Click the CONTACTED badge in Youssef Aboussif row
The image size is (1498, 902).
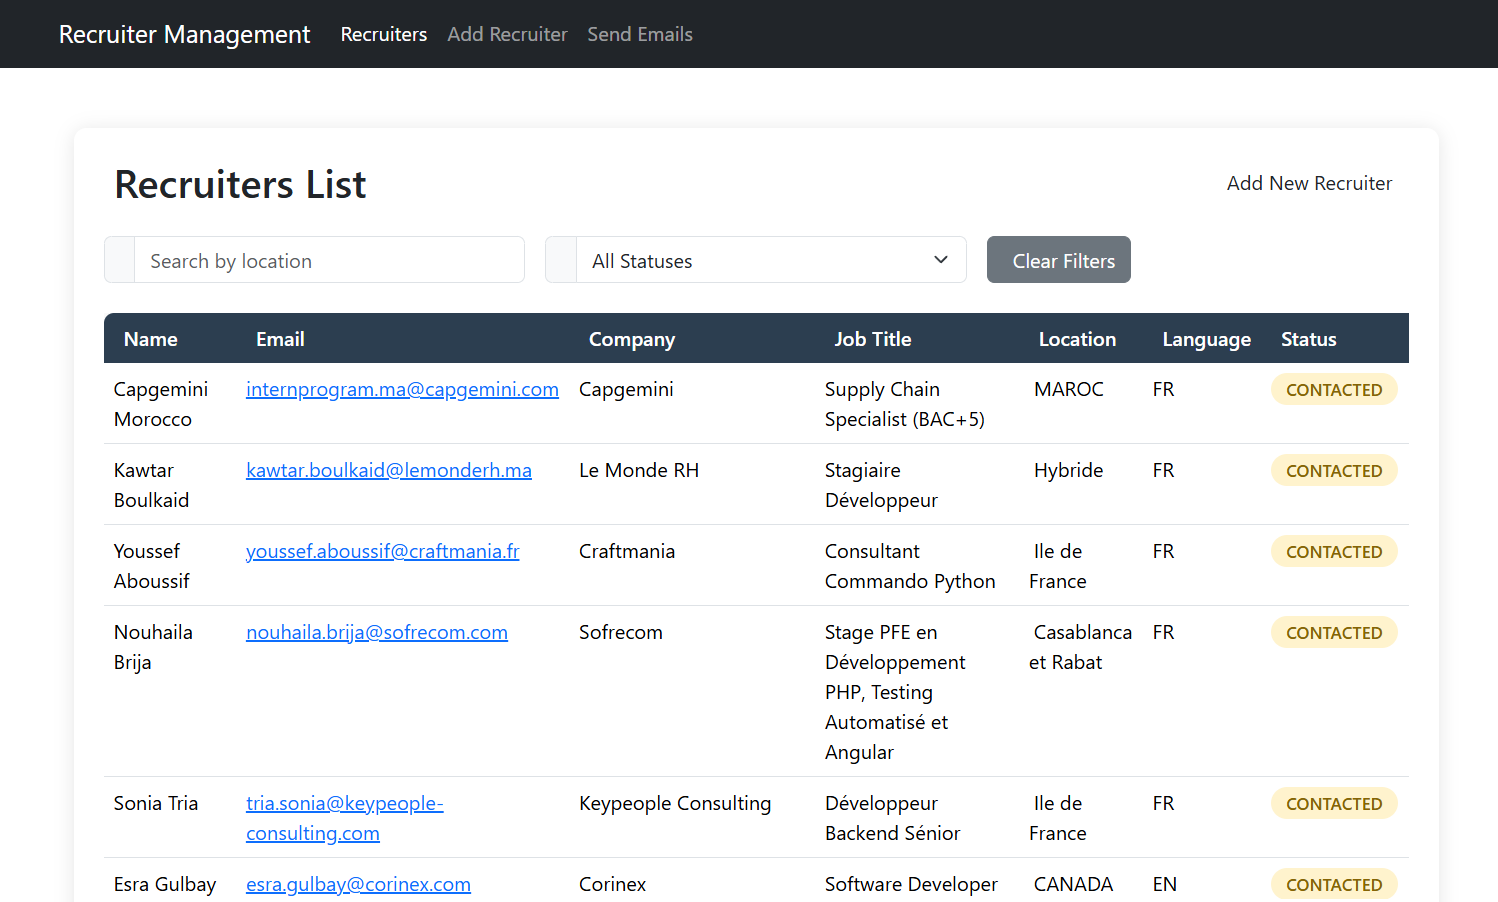[x=1334, y=551]
